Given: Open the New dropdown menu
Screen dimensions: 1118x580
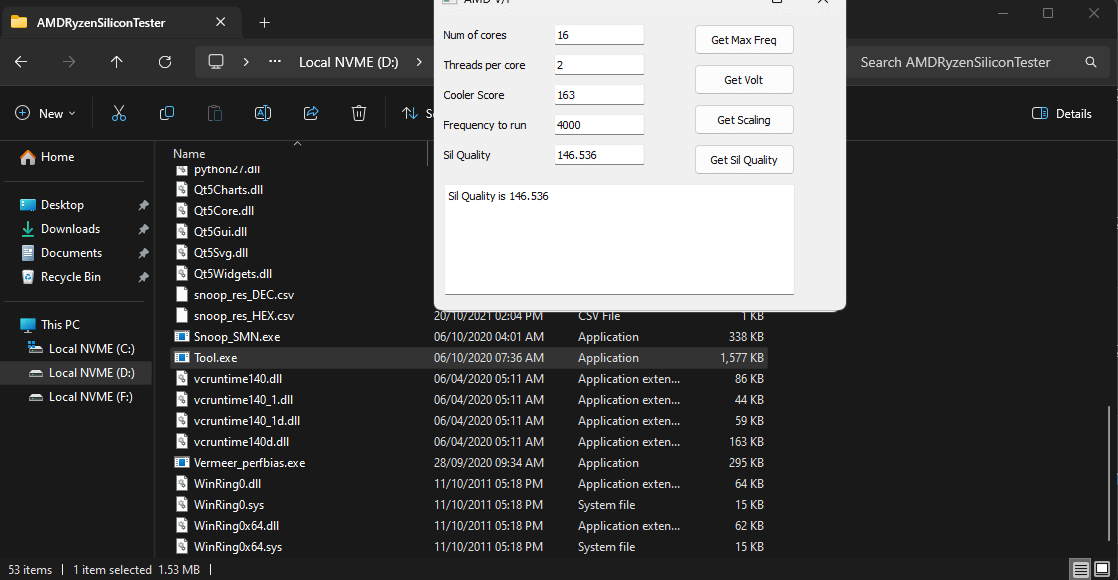Looking at the screenshot, I should tap(45, 113).
